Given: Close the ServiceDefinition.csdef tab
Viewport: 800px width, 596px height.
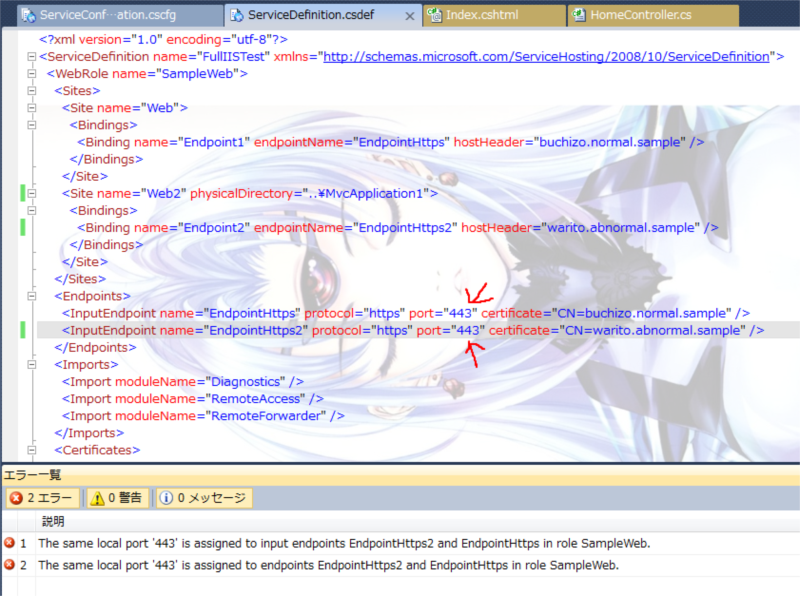Looking at the screenshot, I should [409, 16].
